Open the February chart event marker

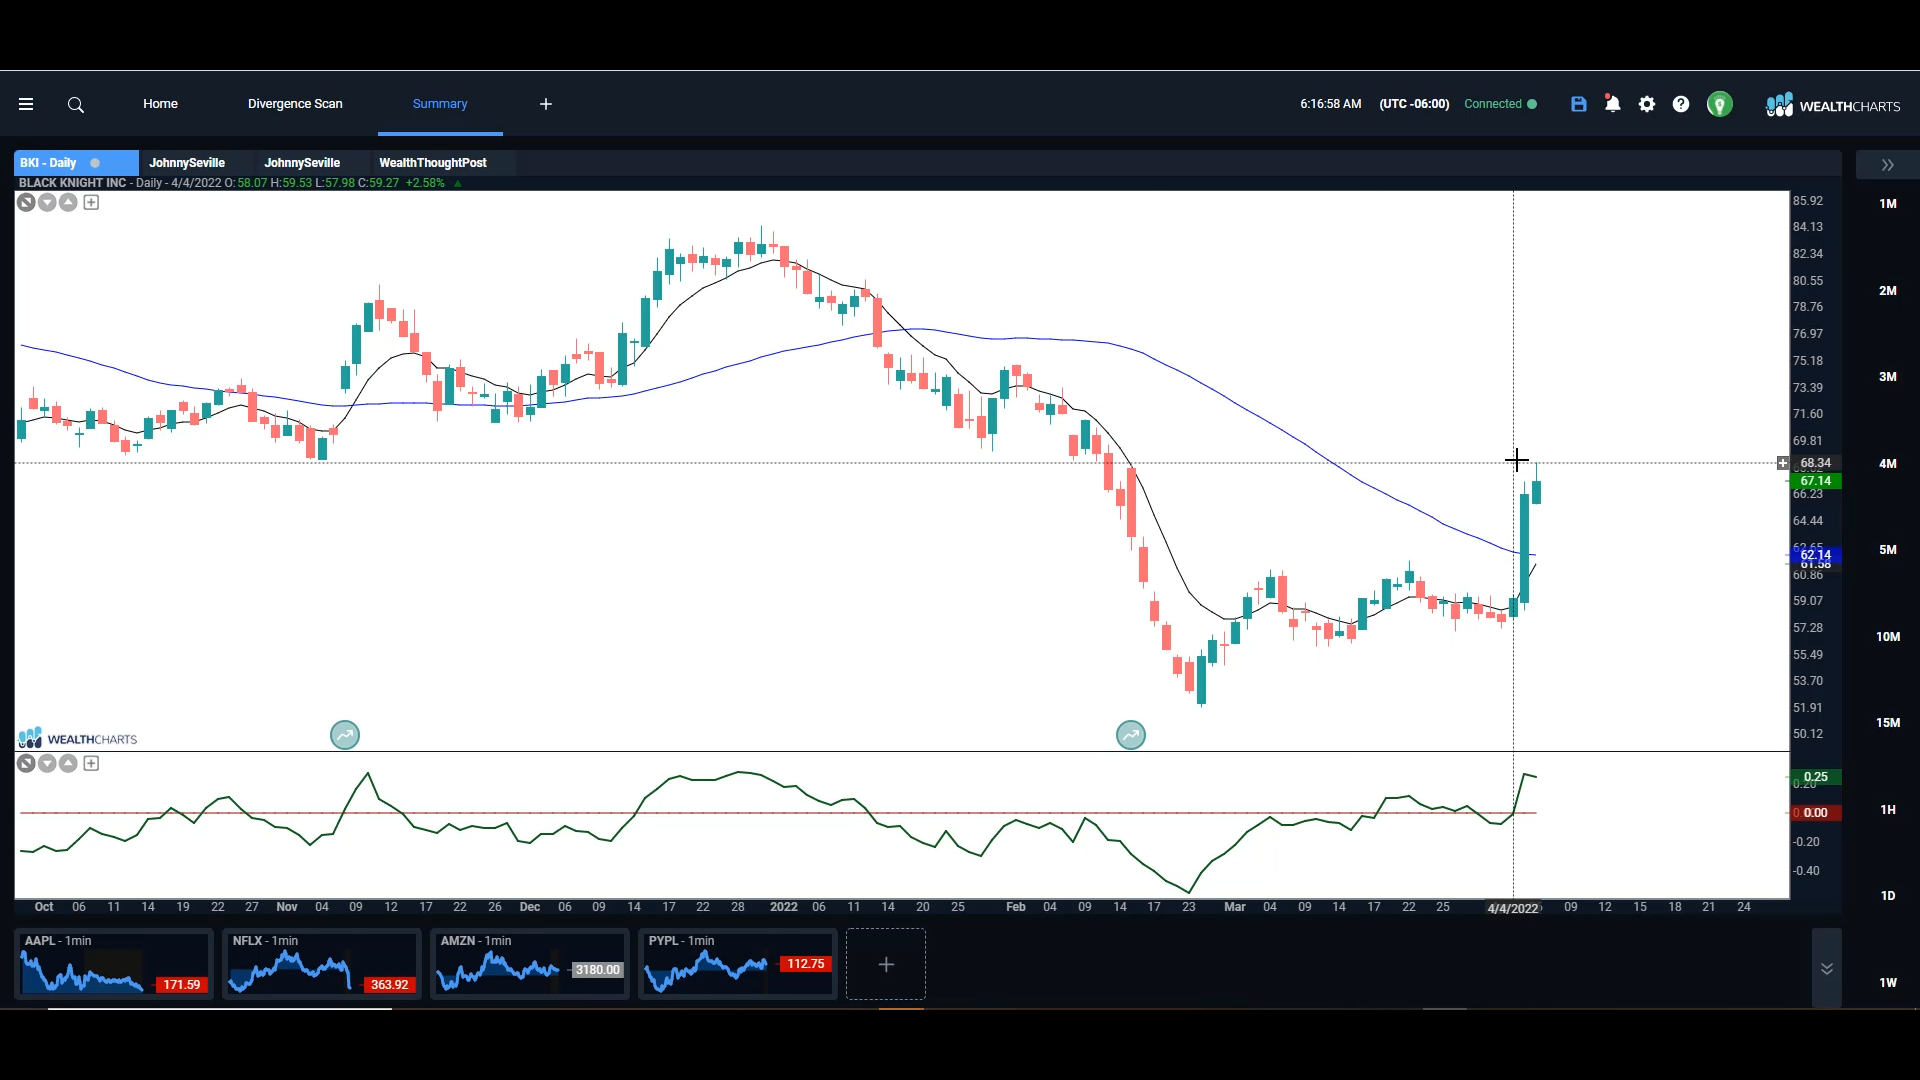click(1131, 735)
